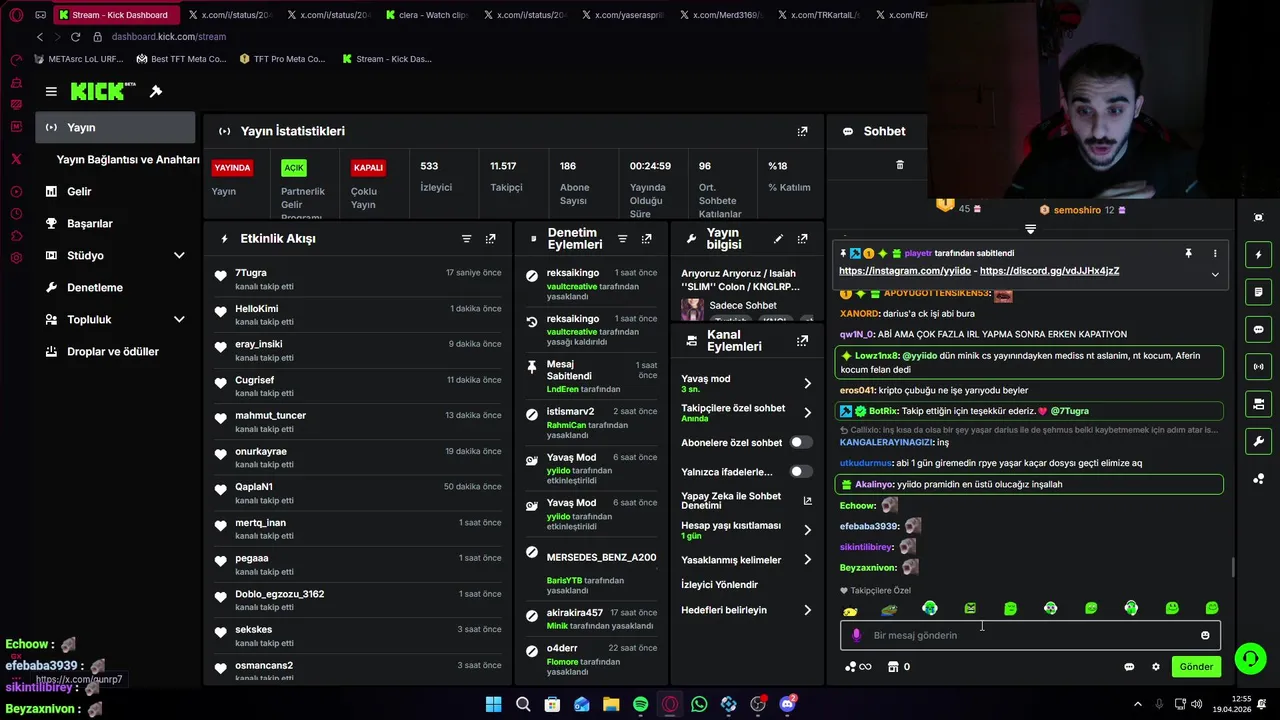Unpin the pinned chat message
This screenshot has width=1280, height=720.
coord(1188,253)
